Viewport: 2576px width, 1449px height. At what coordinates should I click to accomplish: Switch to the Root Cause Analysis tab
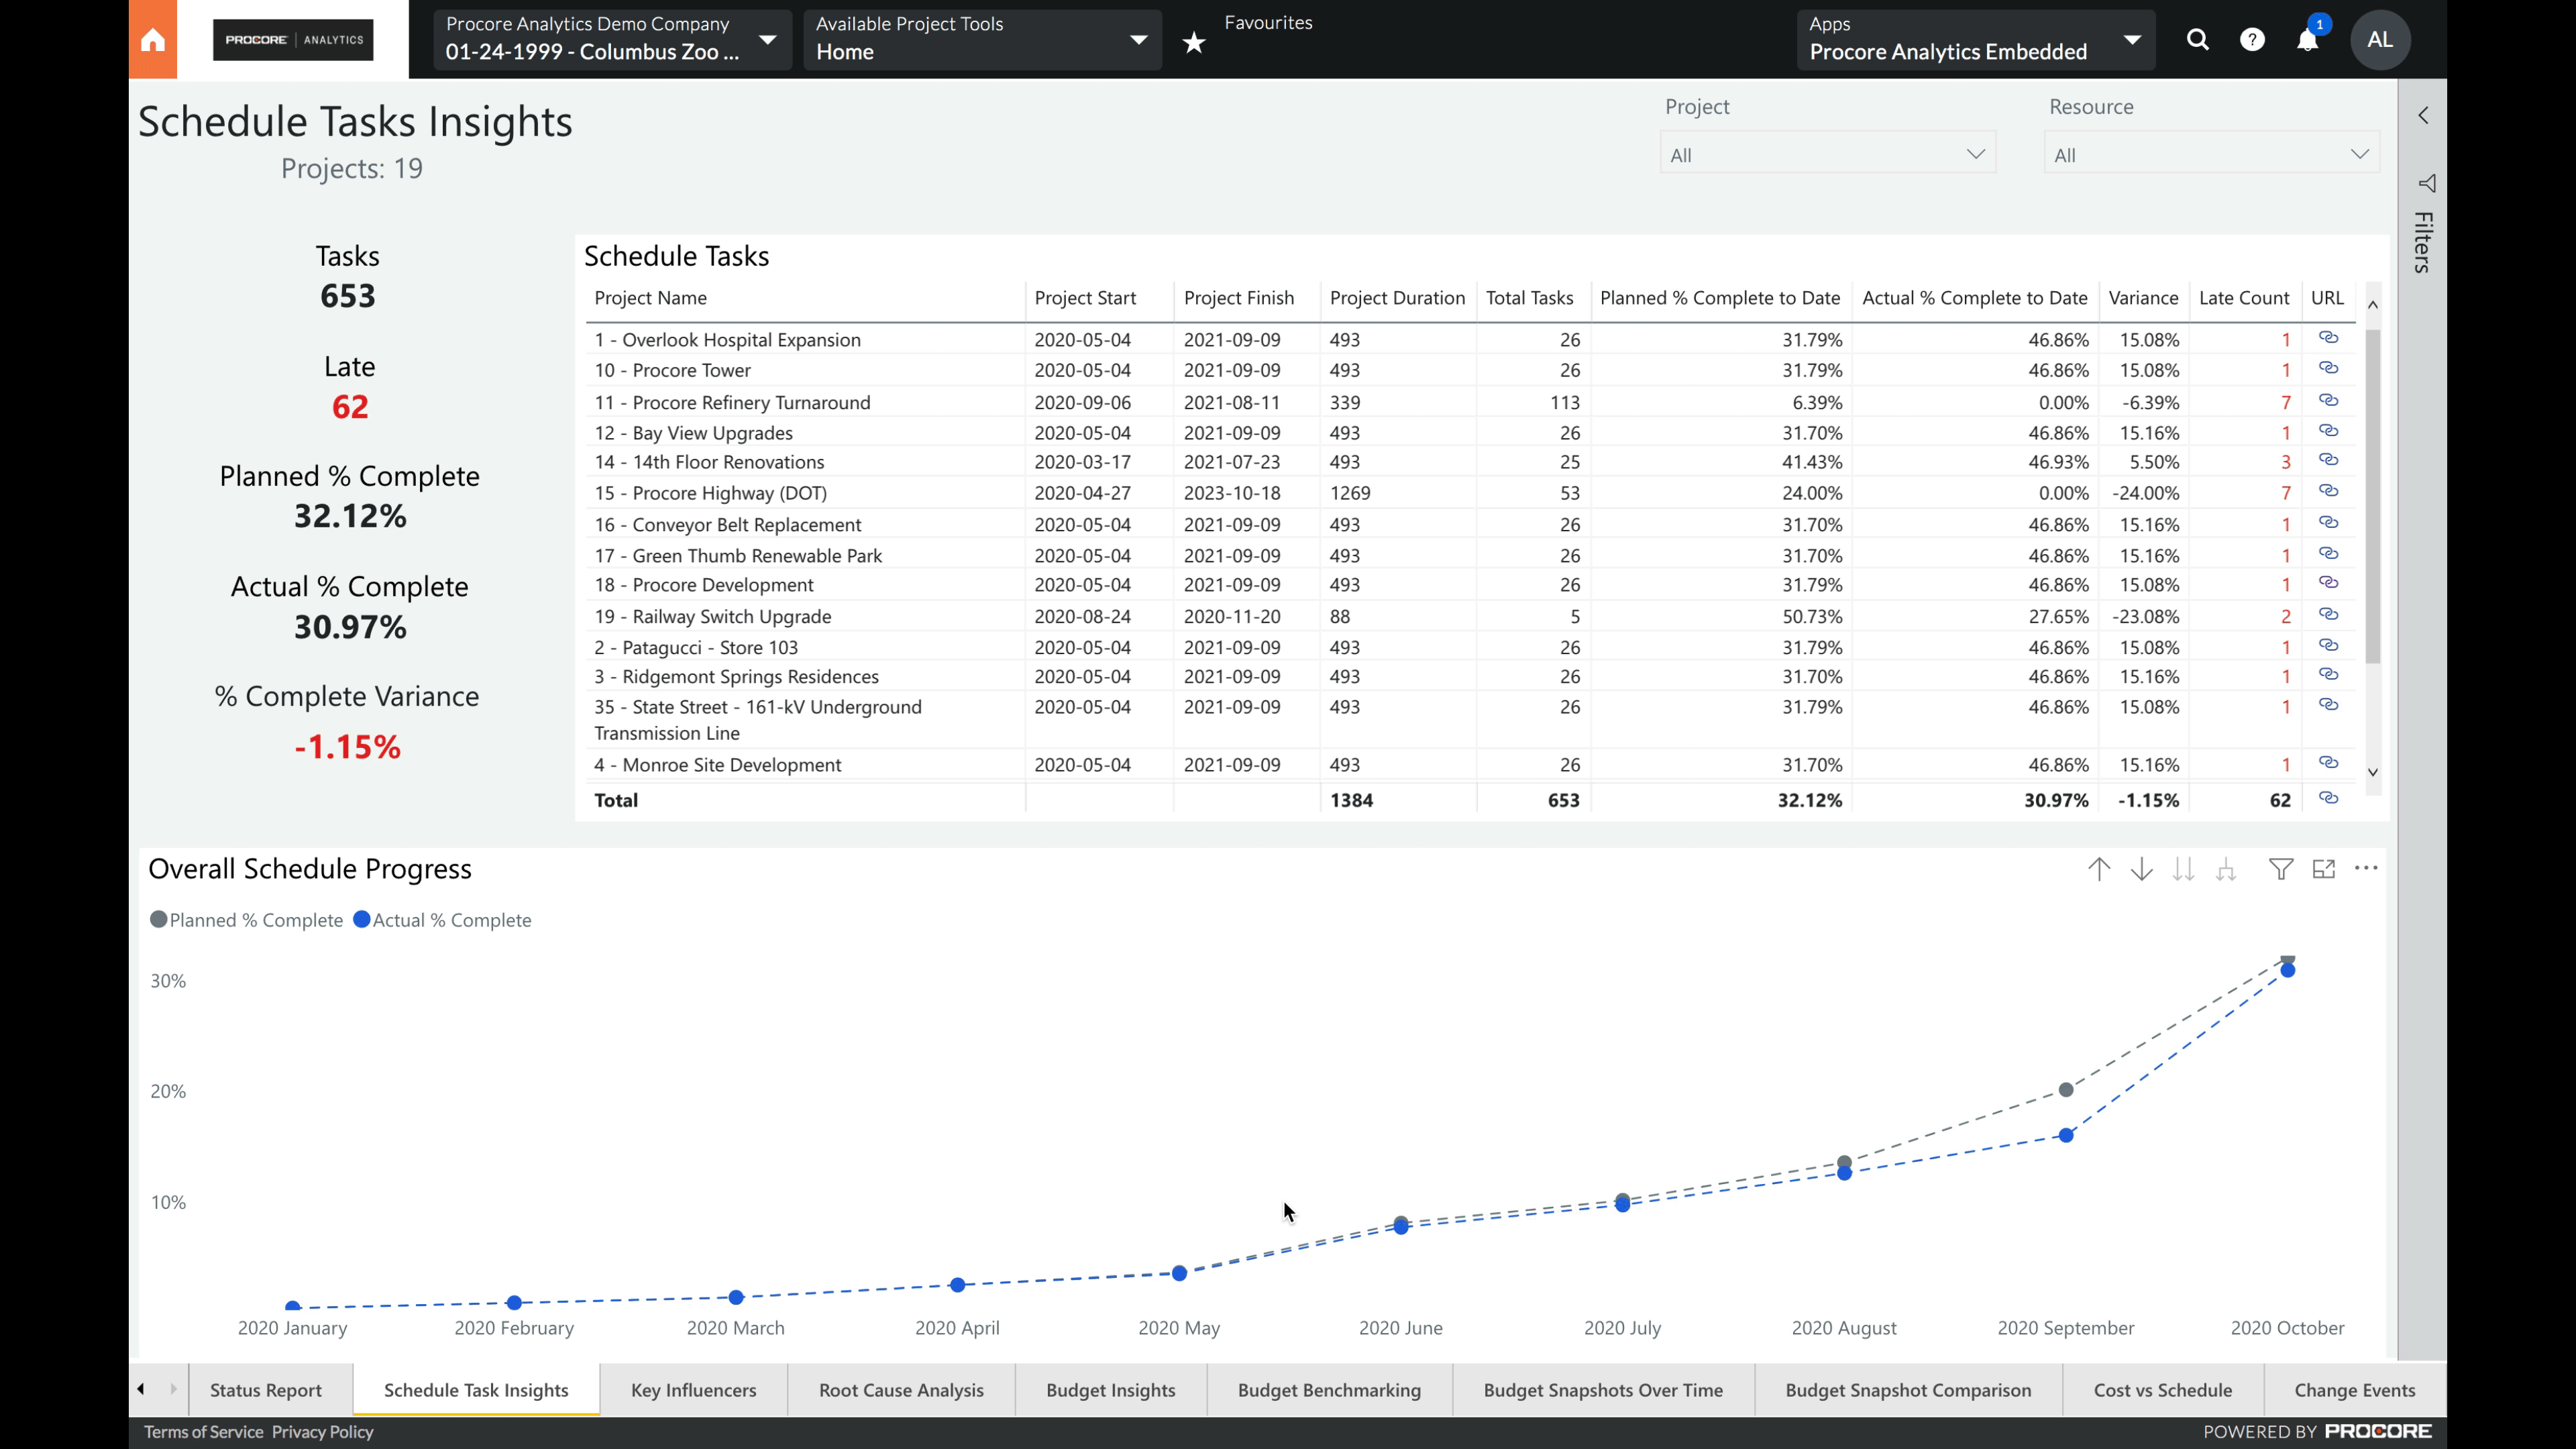pyautogui.click(x=901, y=1390)
